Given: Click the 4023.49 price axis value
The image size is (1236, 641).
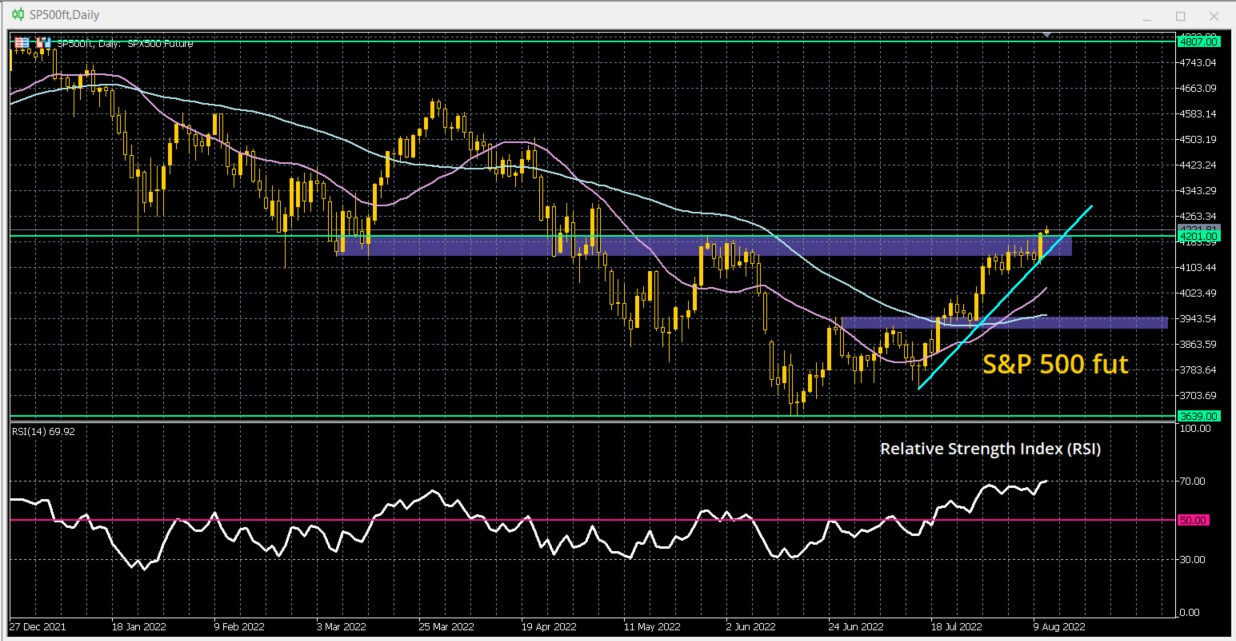Looking at the screenshot, I should coord(1197,293).
